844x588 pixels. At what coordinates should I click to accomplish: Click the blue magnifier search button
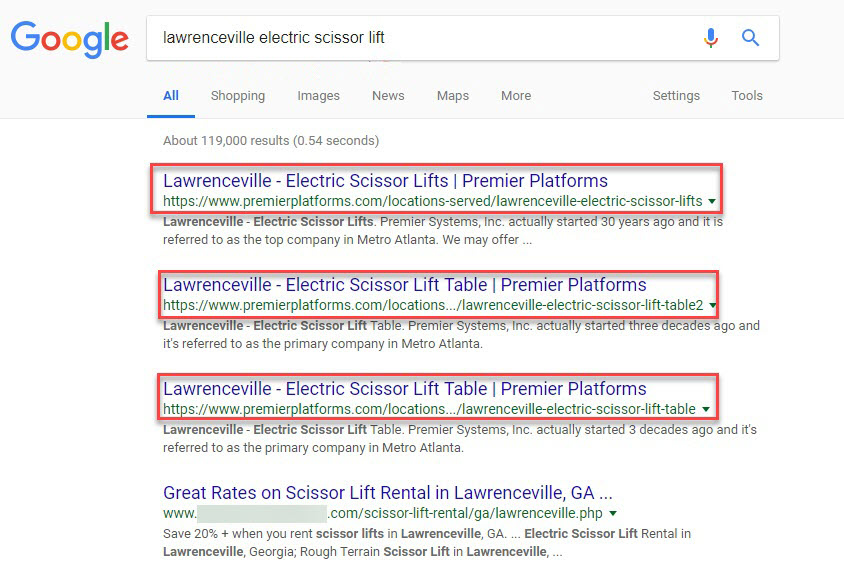750,38
